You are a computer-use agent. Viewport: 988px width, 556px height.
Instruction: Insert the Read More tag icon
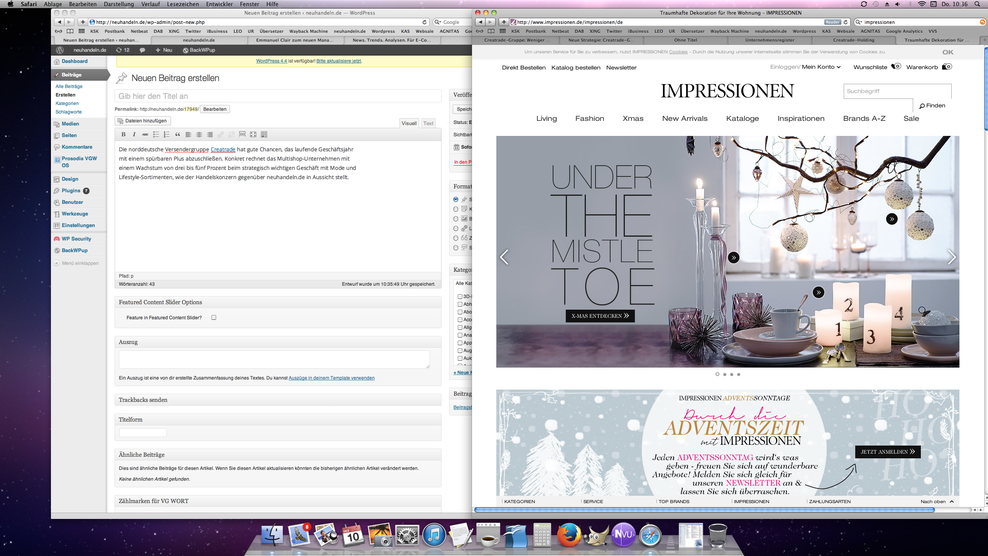pyautogui.click(x=242, y=134)
